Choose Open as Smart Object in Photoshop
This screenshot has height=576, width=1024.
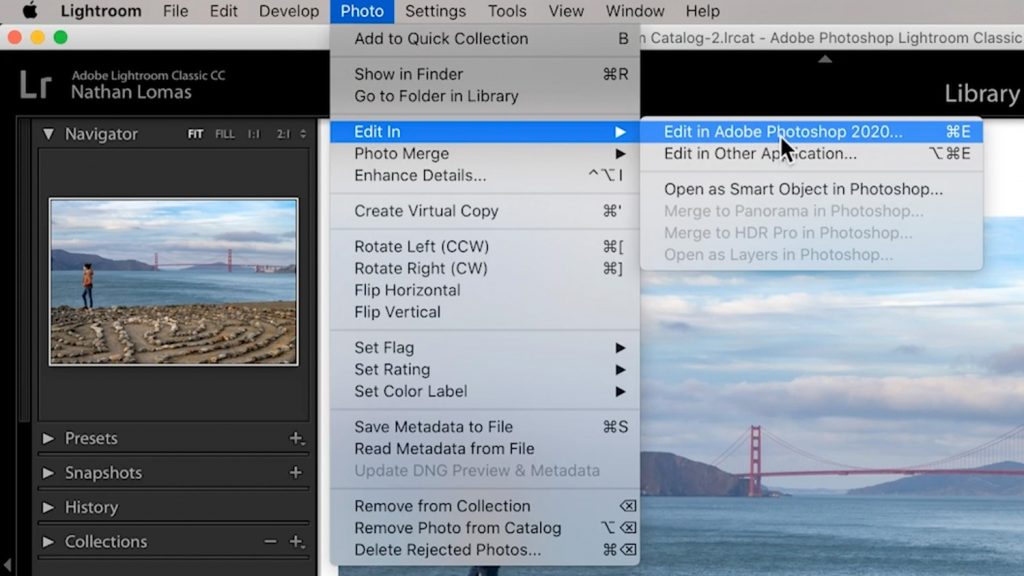(x=811, y=189)
